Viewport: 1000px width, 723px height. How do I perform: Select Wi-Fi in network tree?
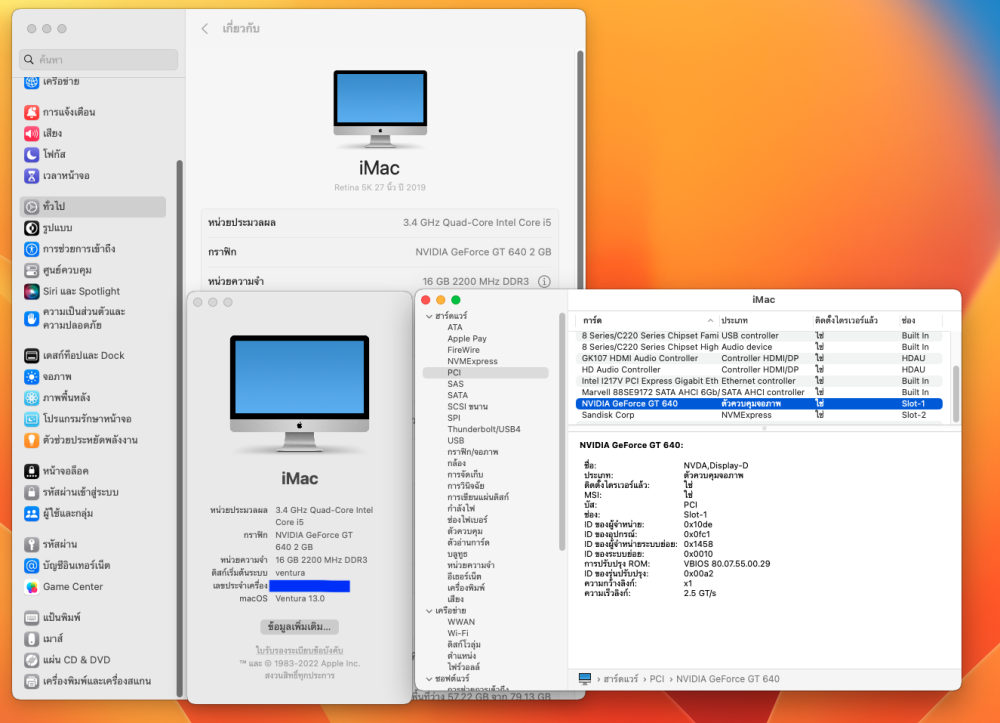pyautogui.click(x=458, y=633)
